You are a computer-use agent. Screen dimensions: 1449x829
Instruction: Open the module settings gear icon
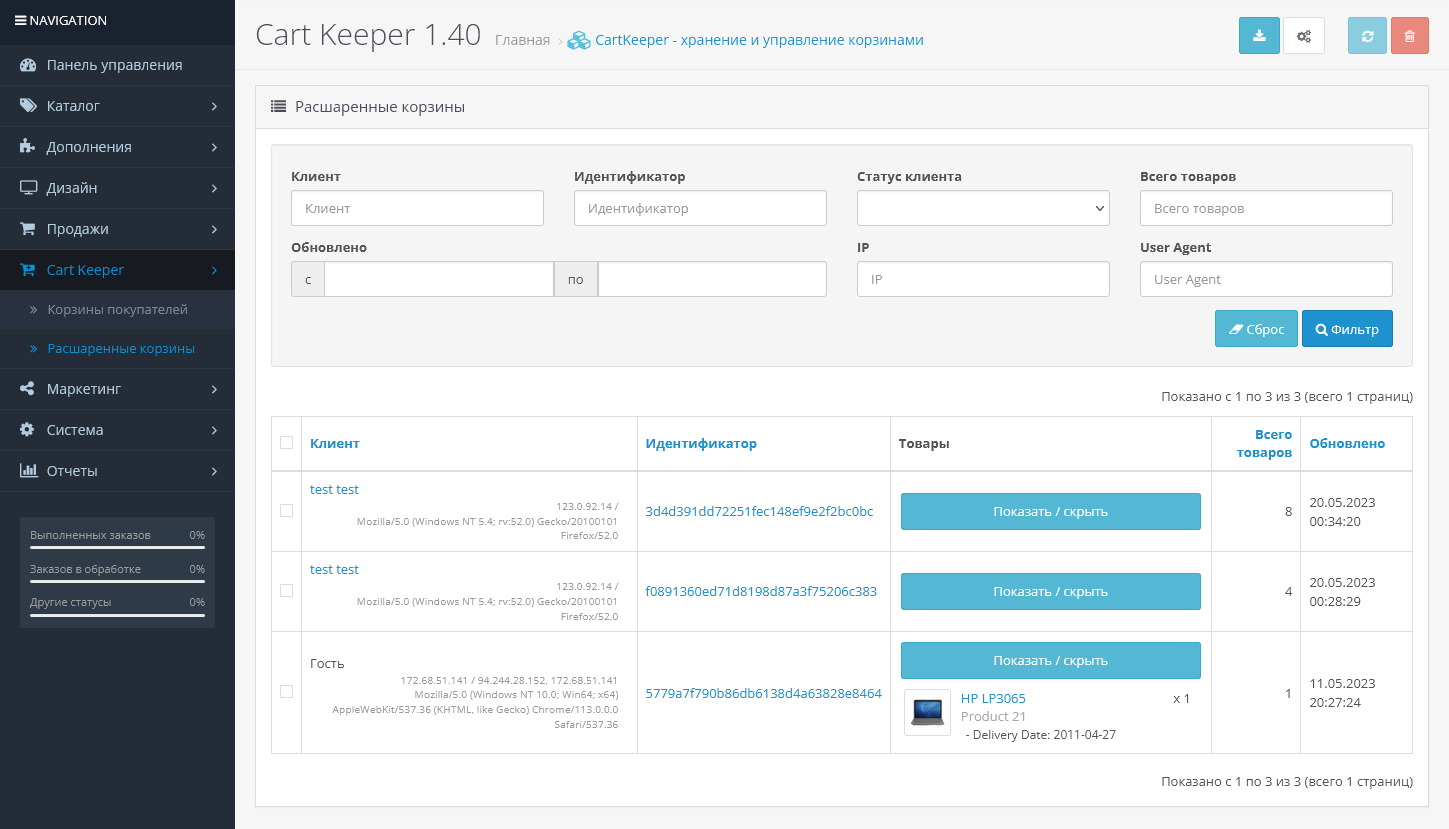[x=1303, y=35]
